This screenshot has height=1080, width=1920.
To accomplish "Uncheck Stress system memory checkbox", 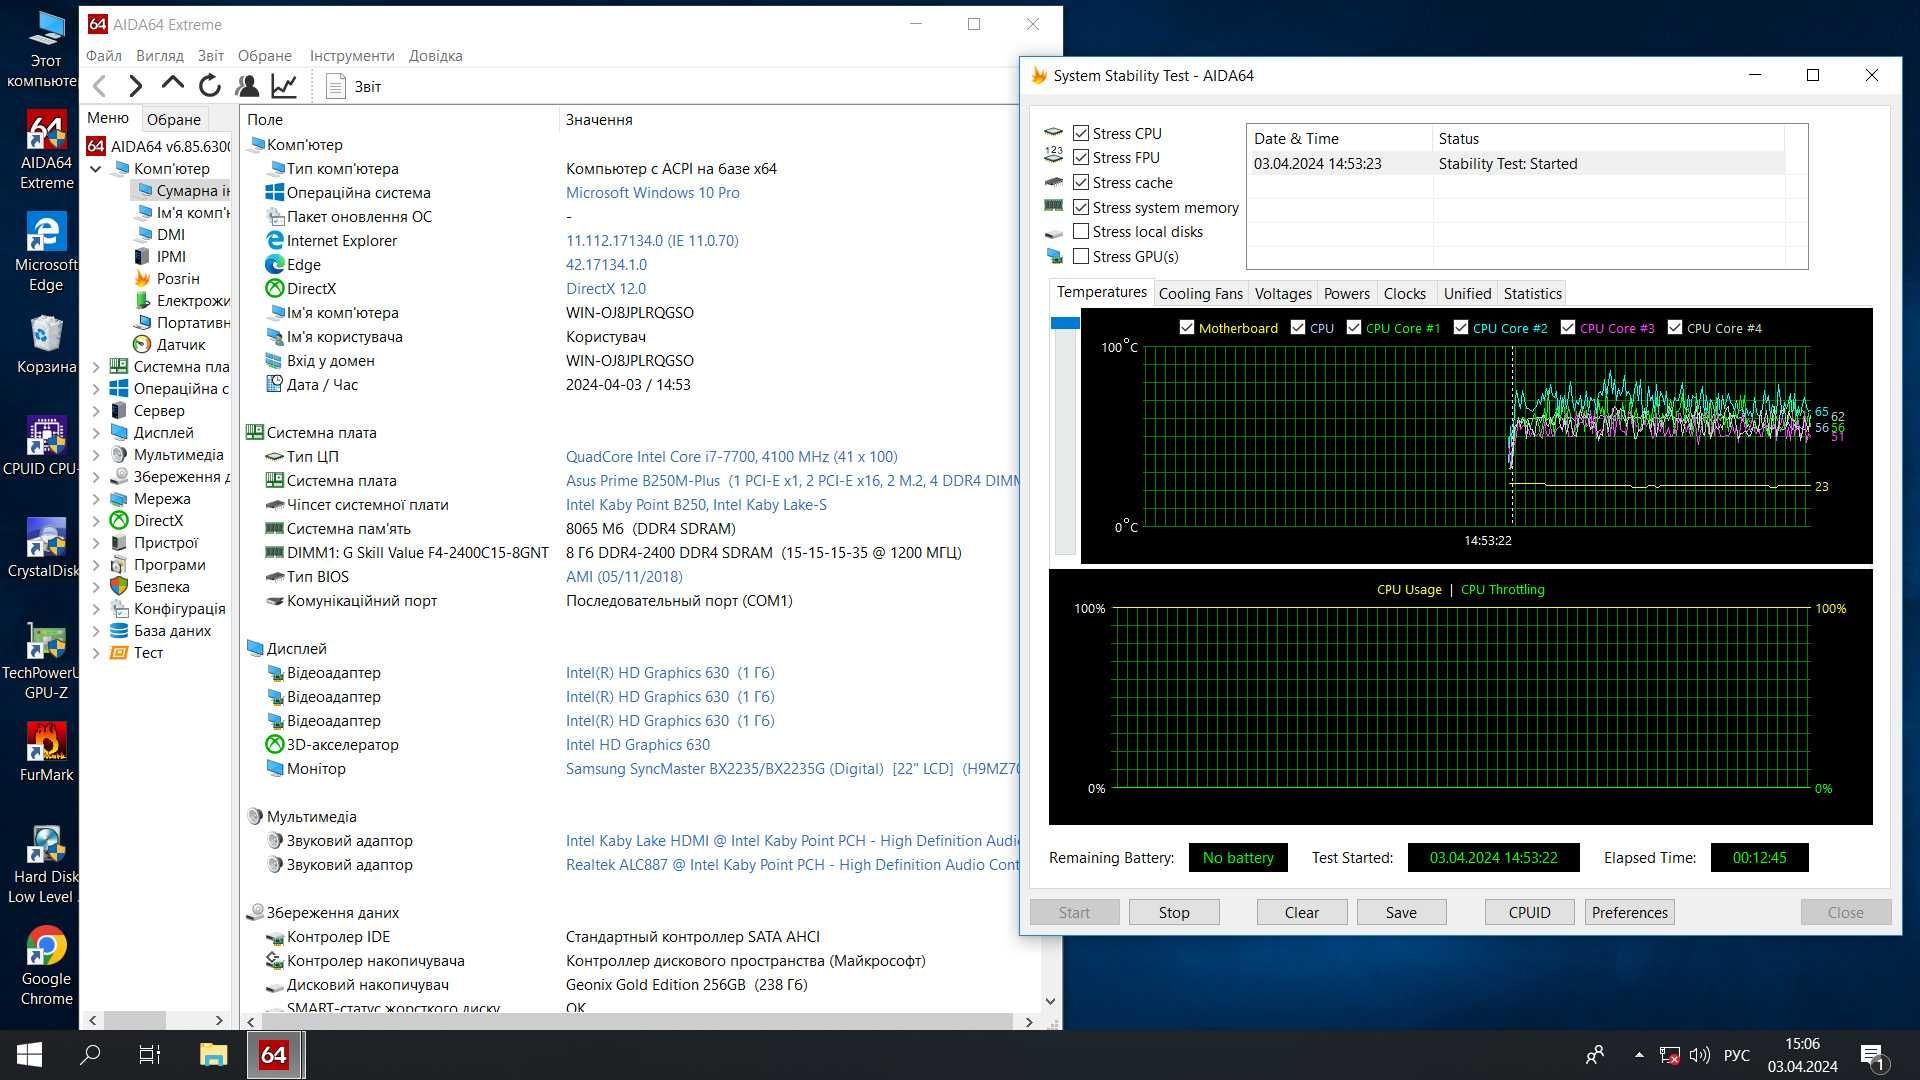I will 1081,207.
